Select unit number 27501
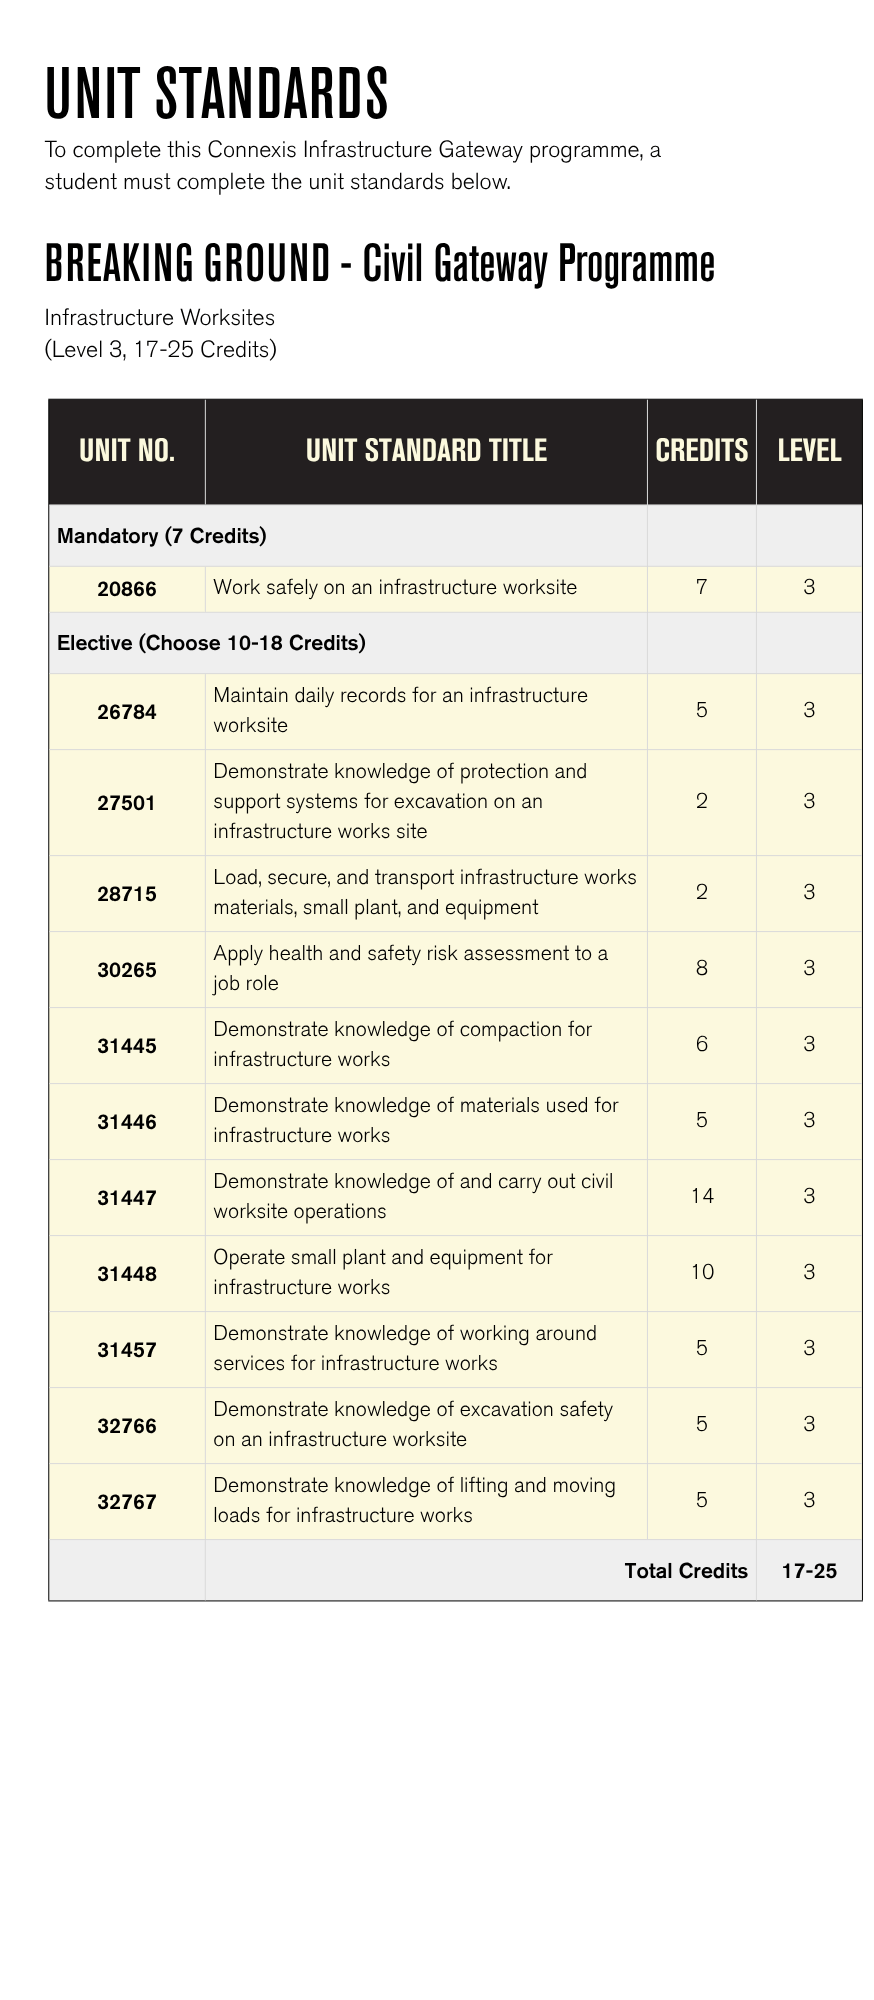The height and width of the screenshot is (2000, 874). (x=127, y=802)
